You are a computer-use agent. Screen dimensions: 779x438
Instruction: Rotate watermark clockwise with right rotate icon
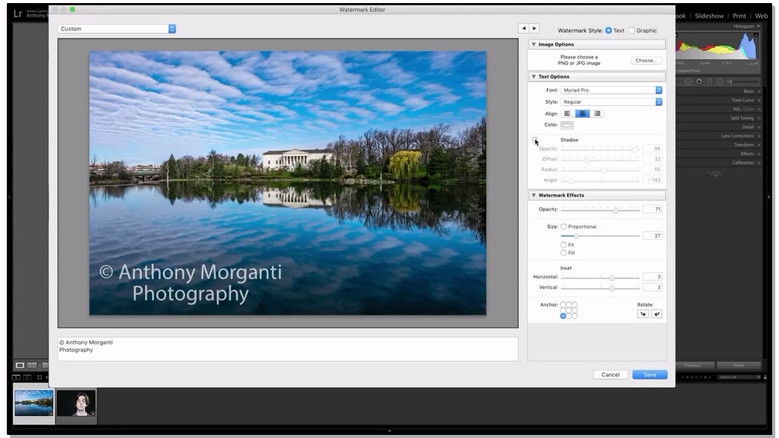pyautogui.click(x=657, y=314)
